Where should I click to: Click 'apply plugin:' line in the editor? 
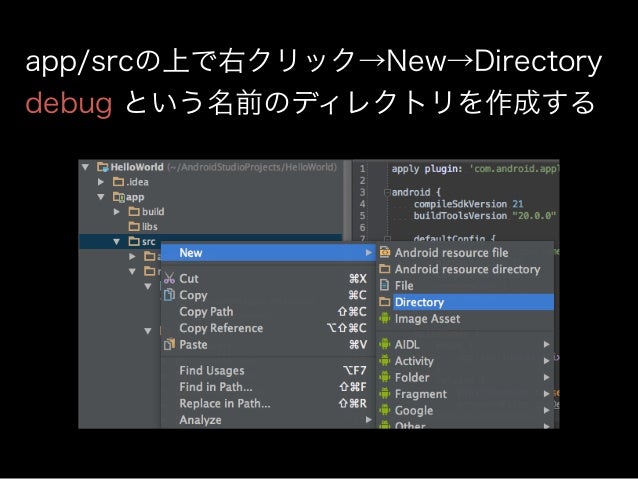tap(475, 168)
